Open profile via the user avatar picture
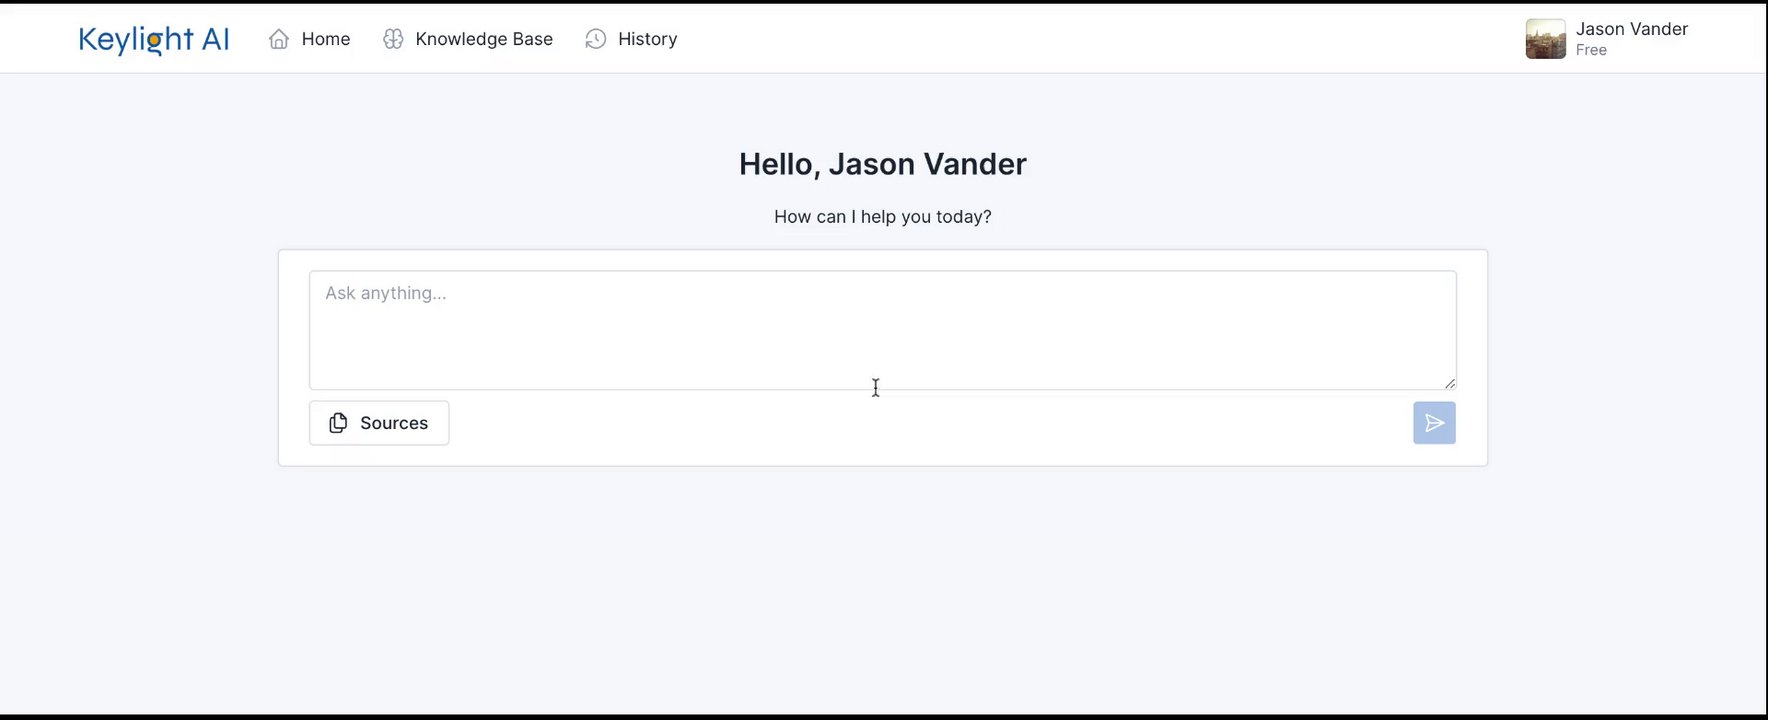This screenshot has width=1768, height=720. (1545, 39)
